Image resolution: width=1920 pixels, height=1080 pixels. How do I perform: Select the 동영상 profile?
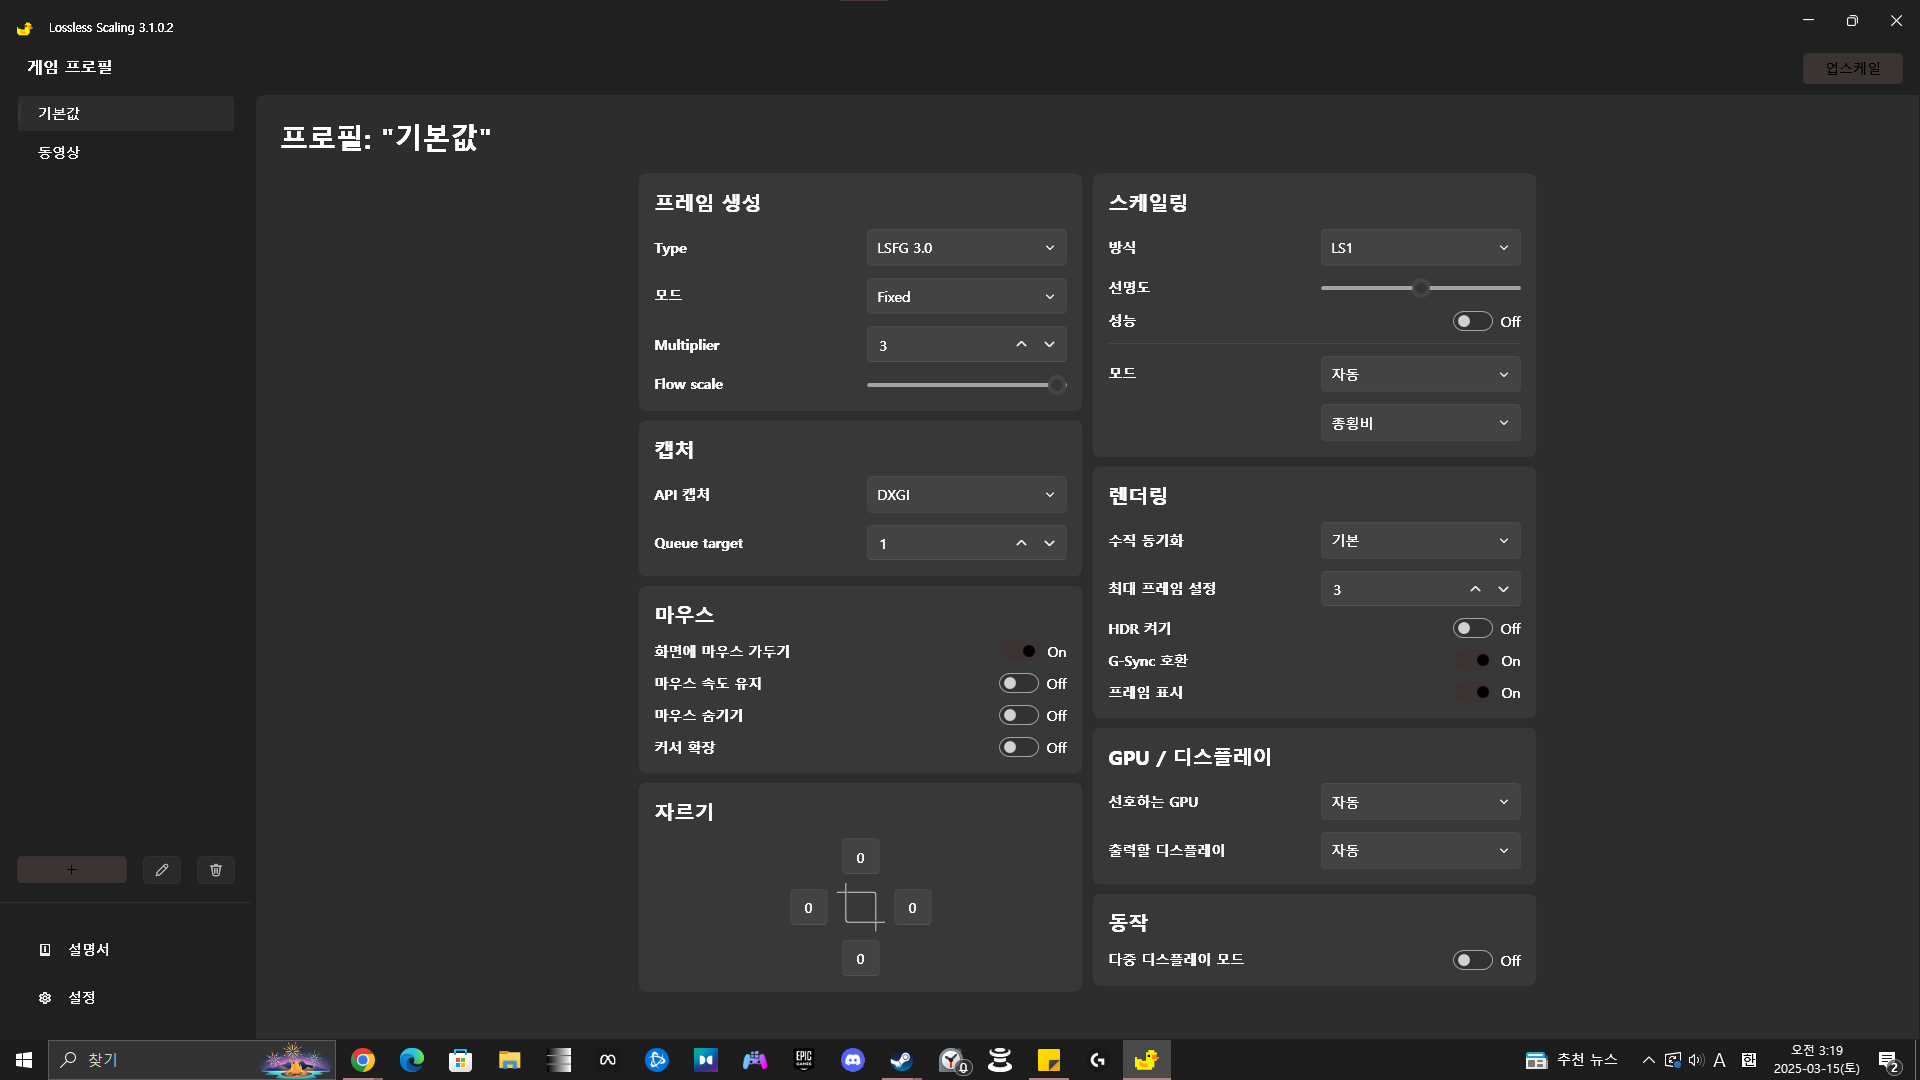pos(59,152)
